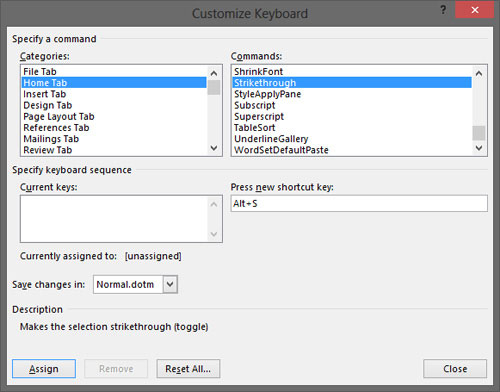Click the Assign button
The image size is (500, 392).
pyautogui.click(x=44, y=369)
